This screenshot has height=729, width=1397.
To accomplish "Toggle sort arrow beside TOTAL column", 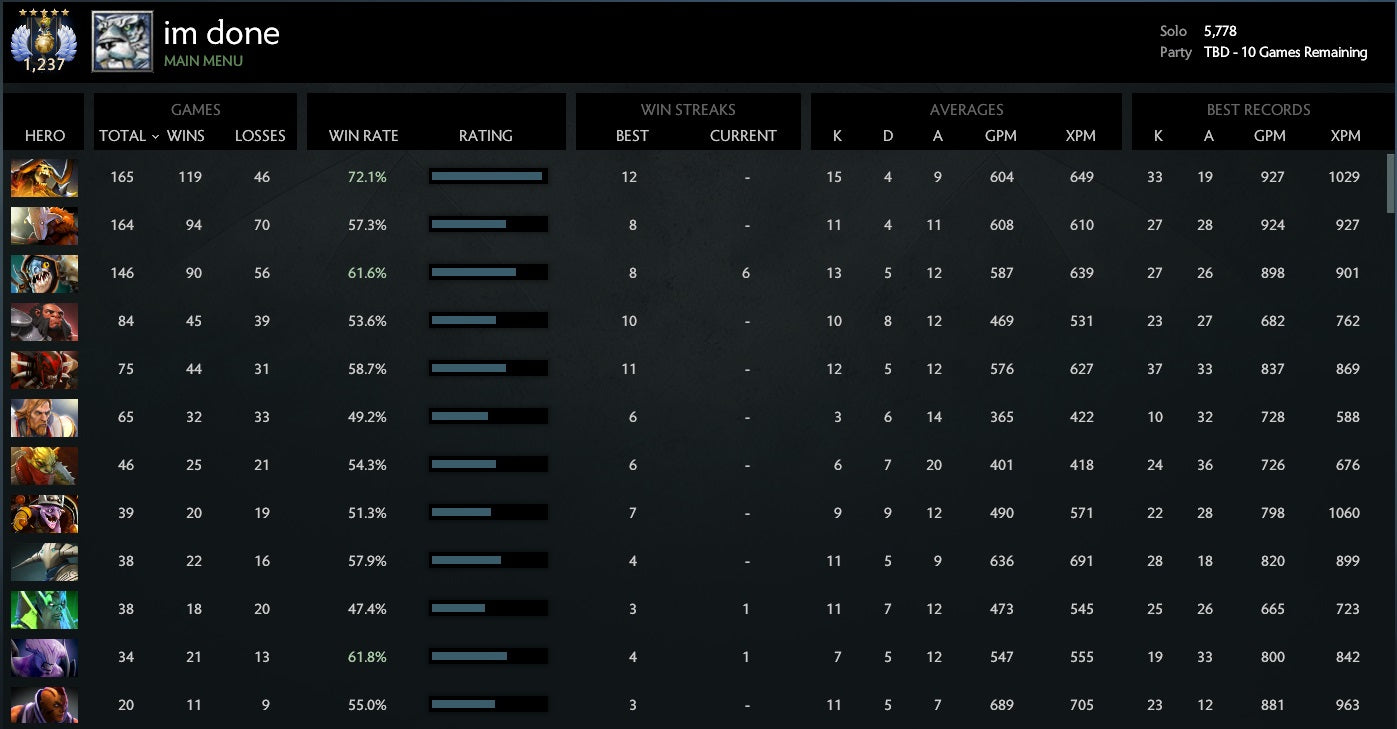I will [x=155, y=136].
